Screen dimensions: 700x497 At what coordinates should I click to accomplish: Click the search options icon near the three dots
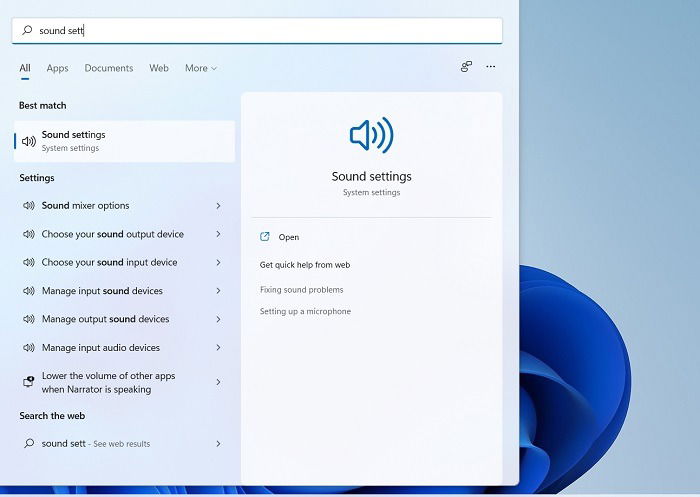click(x=466, y=67)
